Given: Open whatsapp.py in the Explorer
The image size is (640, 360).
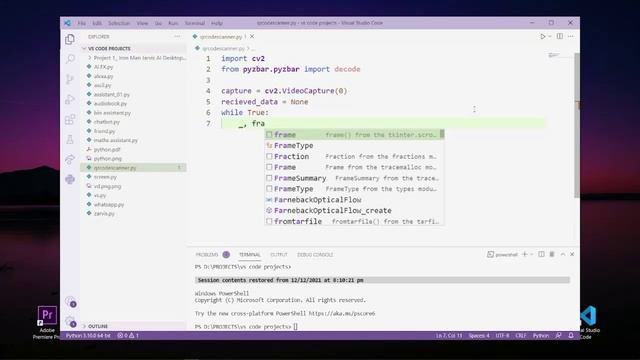Looking at the screenshot, I should pyautogui.click(x=109, y=204).
